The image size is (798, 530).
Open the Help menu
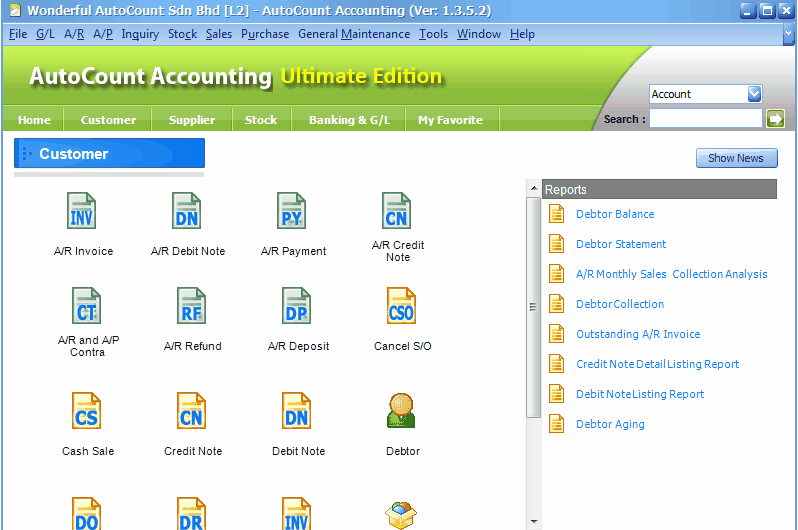[x=522, y=34]
